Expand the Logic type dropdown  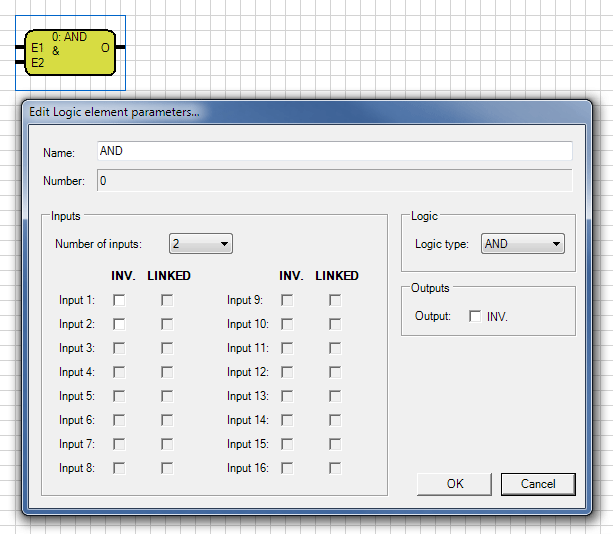pos(523,244)
